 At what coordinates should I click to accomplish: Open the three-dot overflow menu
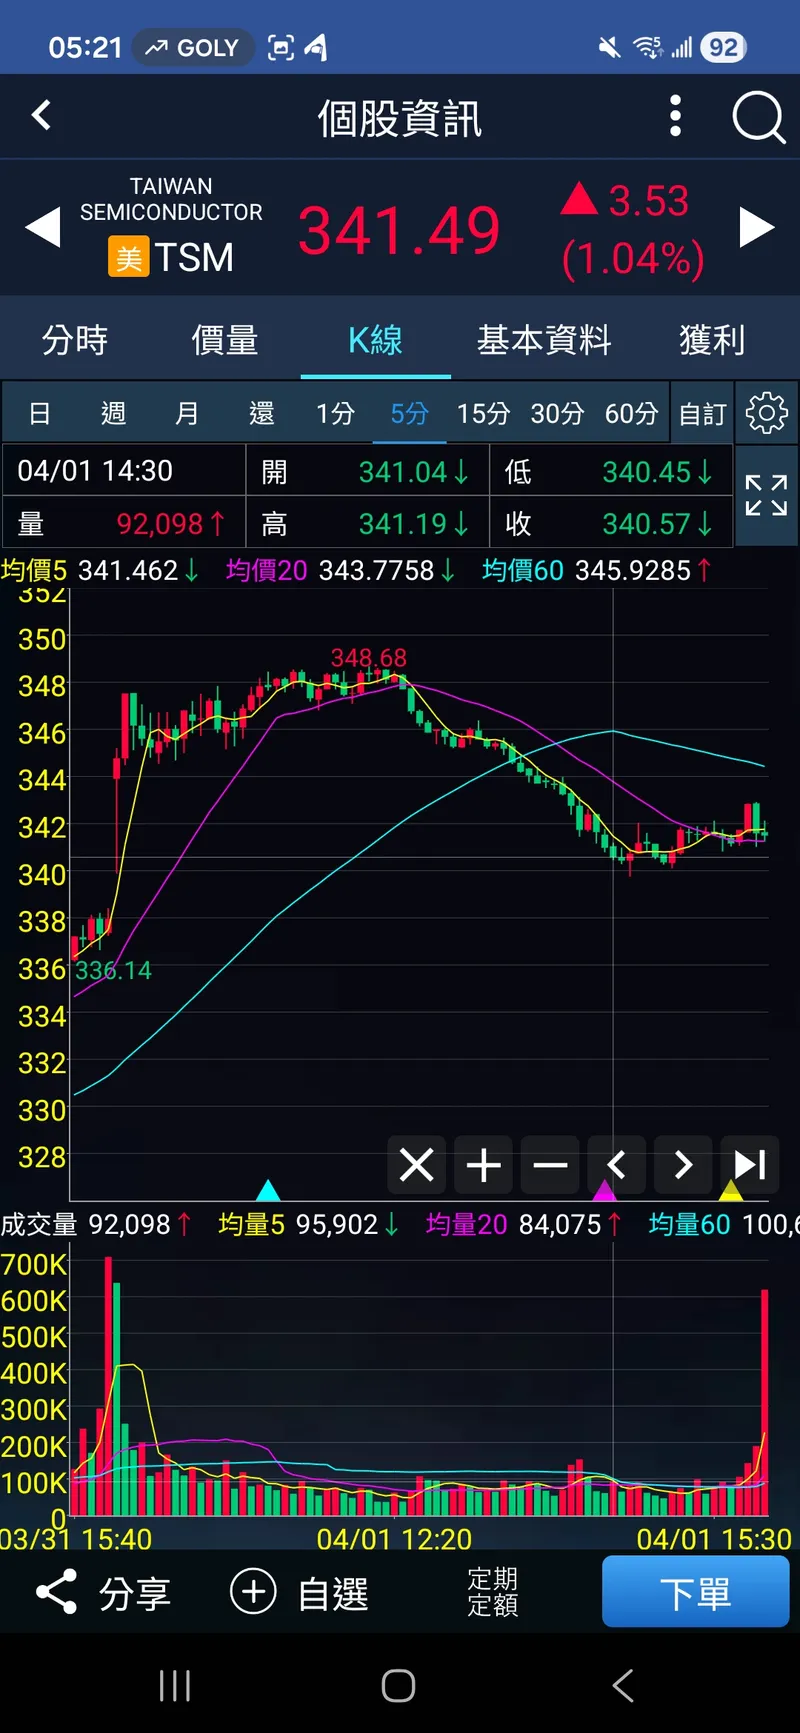click(676, 116)
